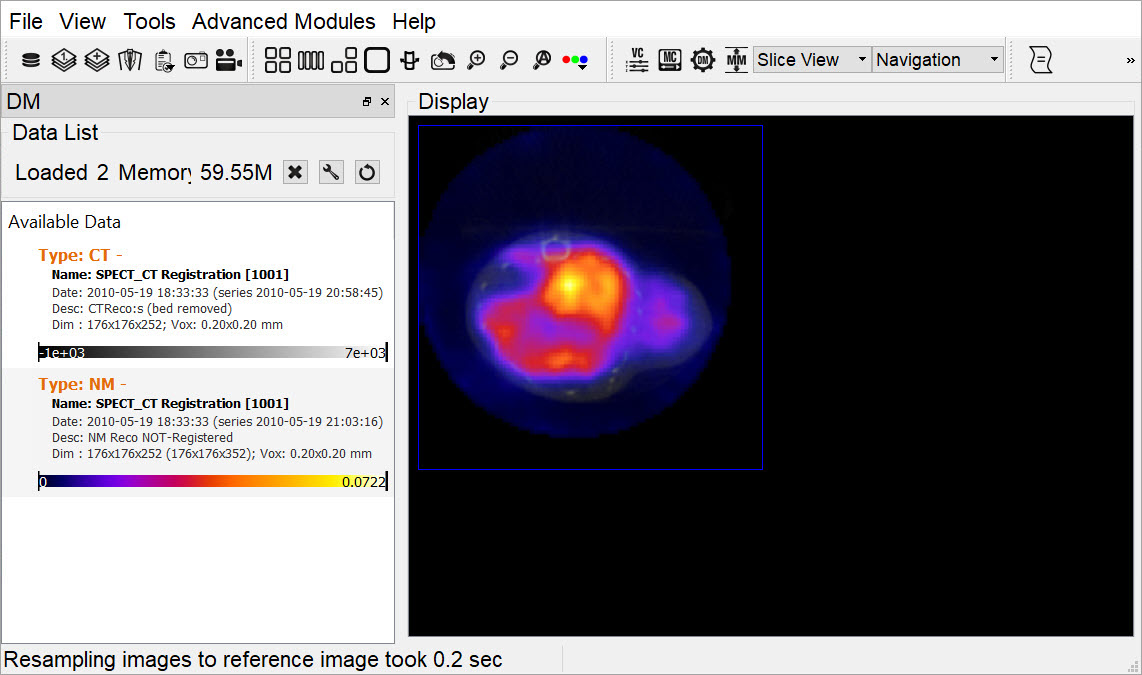Click the MM measurement icon
Screen dimensions: 1142x675
click(736, 60)
